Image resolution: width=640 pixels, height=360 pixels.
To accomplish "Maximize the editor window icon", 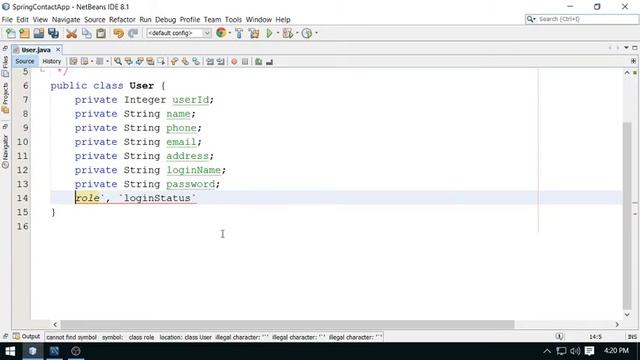I will pos(635,48).
